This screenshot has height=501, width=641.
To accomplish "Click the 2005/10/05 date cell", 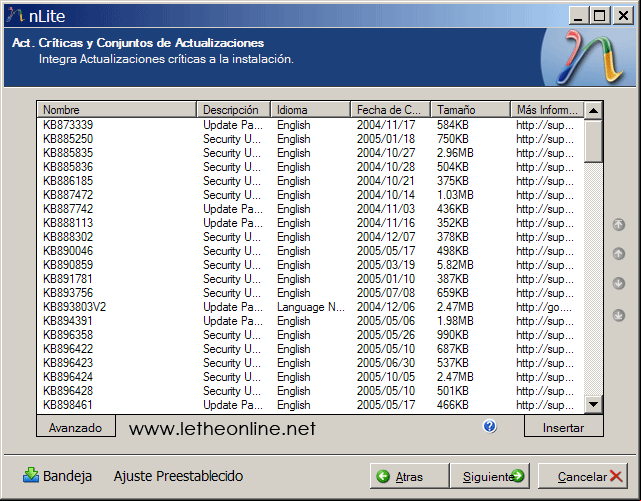I will click(386, 377).
